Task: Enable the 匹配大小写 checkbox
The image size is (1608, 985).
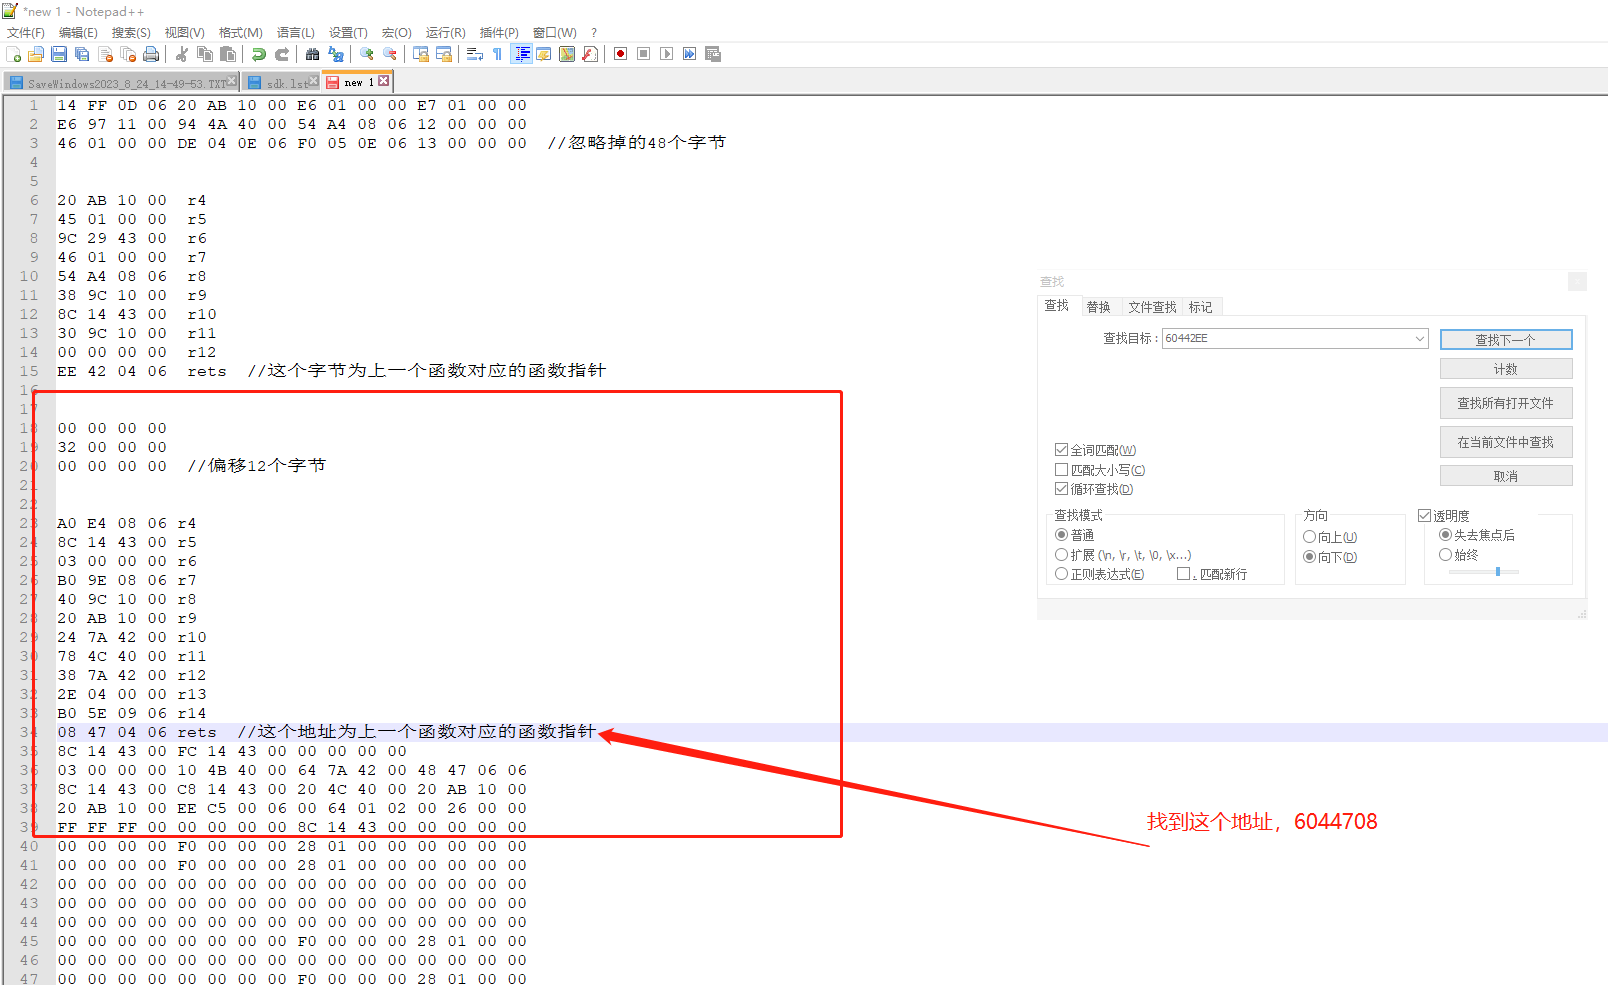Action: [1061, 470]
